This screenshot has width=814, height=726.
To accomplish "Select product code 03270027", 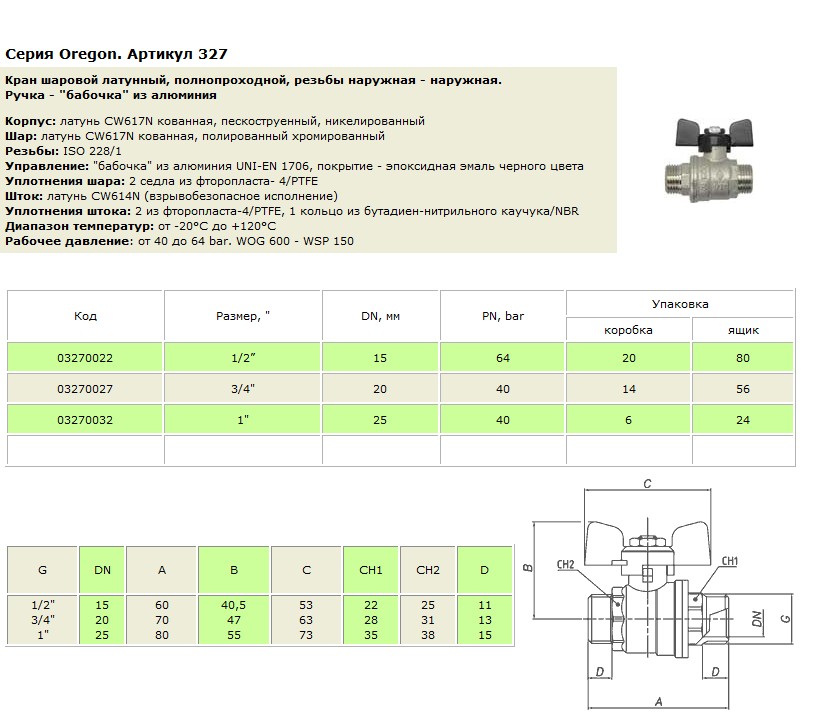I will coord(86,389).
